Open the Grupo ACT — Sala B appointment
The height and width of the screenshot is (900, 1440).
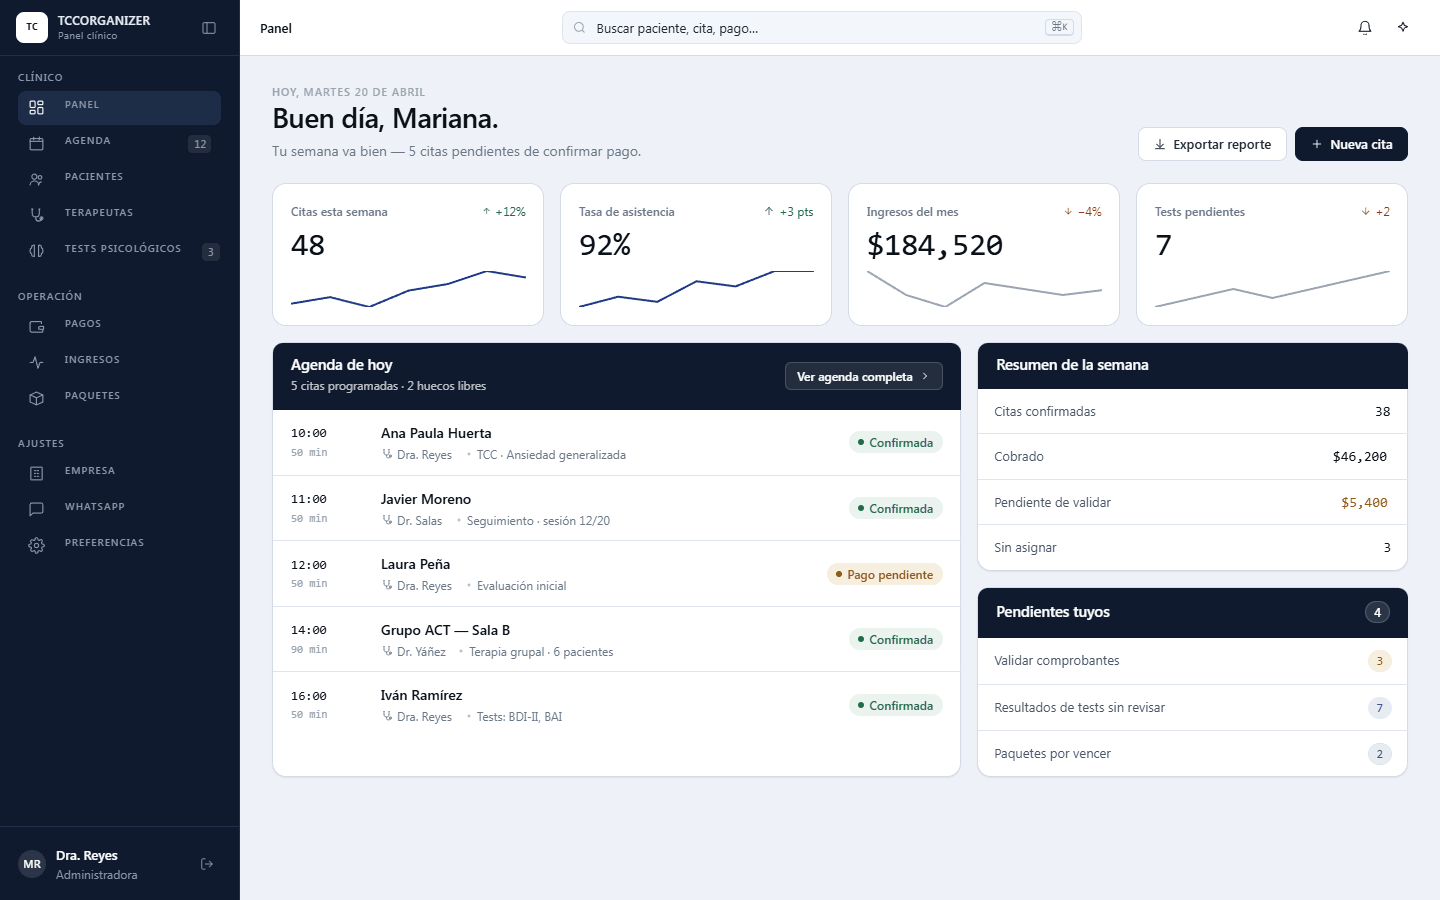pos(616,640)
